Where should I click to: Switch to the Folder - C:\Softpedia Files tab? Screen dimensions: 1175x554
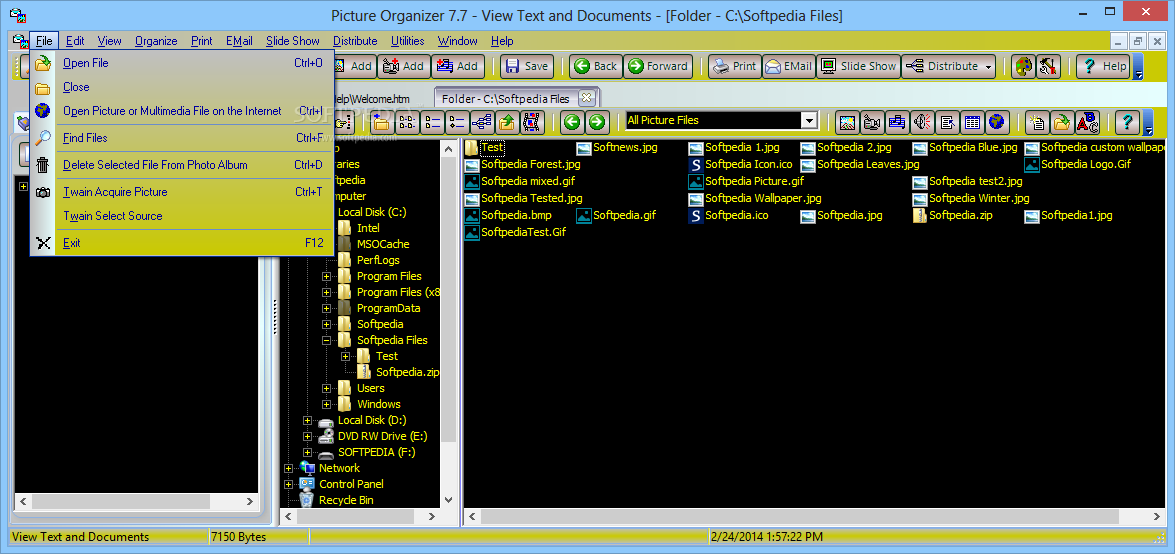(506, 98)
